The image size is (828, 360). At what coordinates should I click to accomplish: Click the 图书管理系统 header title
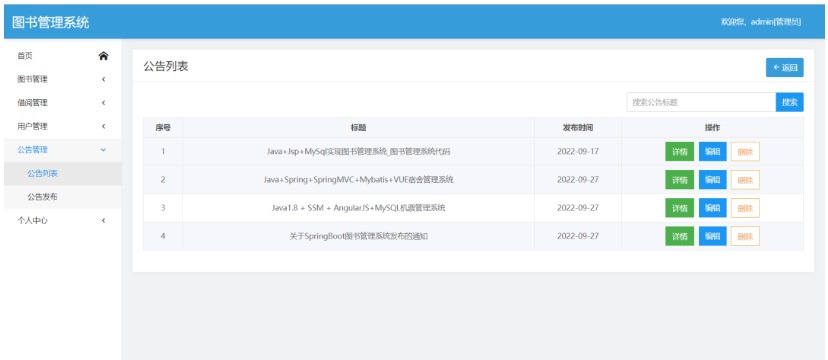(x=51, y=22)
